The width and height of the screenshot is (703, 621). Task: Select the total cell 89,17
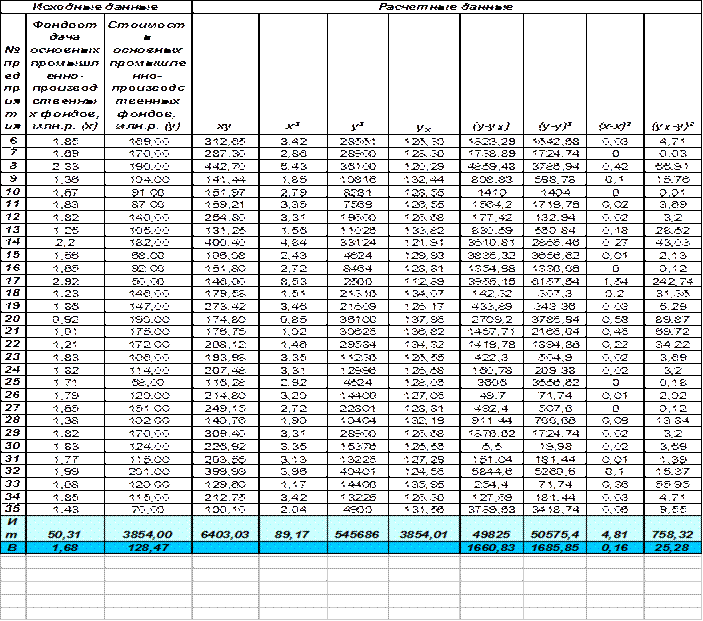pos(293,529)
